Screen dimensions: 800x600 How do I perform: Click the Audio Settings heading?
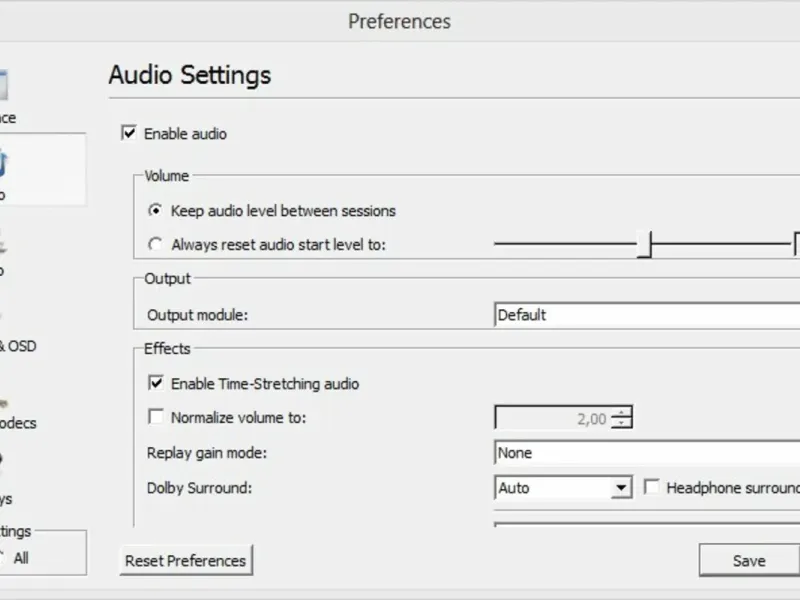pyautogui.click(x=190, y=75)
